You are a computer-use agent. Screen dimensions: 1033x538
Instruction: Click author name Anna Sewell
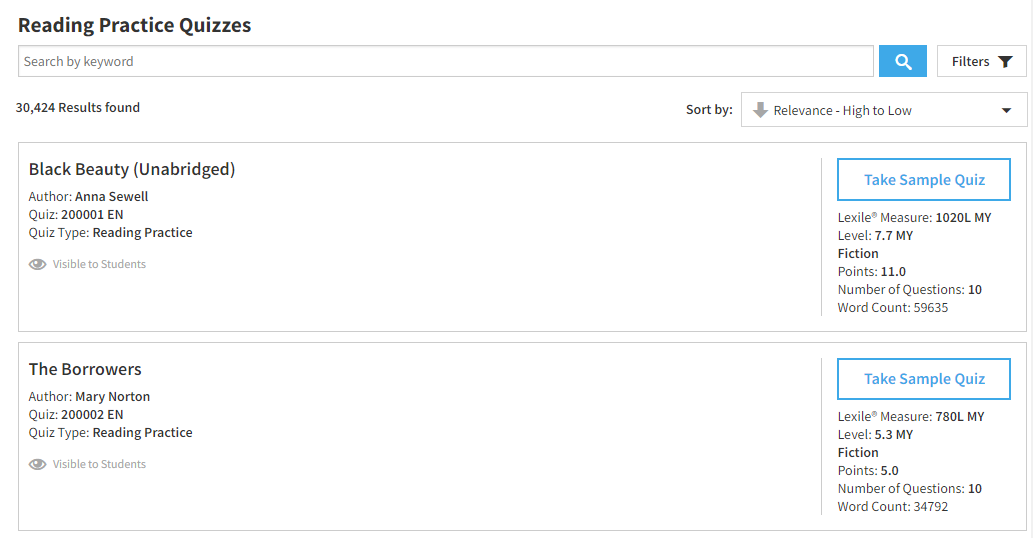click(x=111, y=196)
